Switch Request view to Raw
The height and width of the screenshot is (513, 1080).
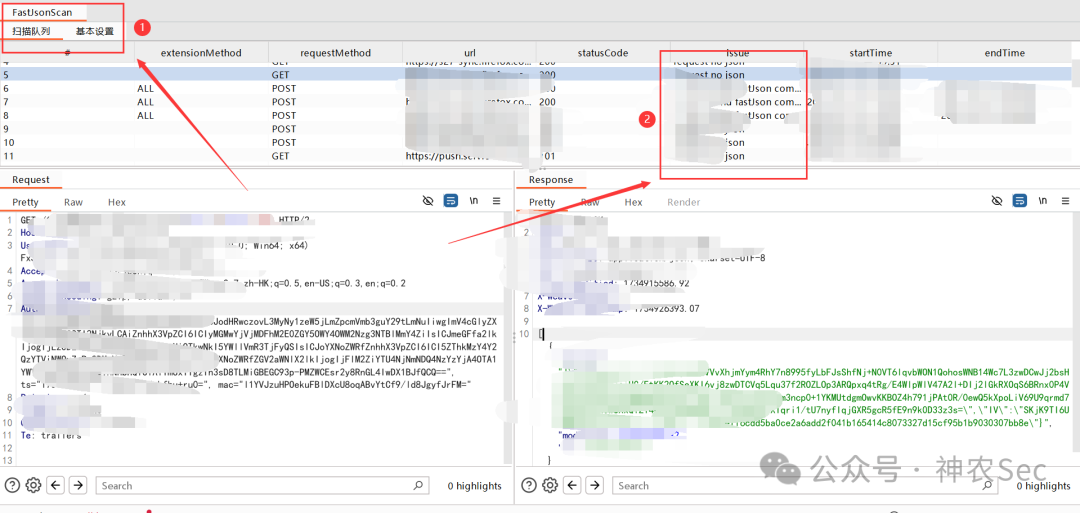(x=73, y=202)
